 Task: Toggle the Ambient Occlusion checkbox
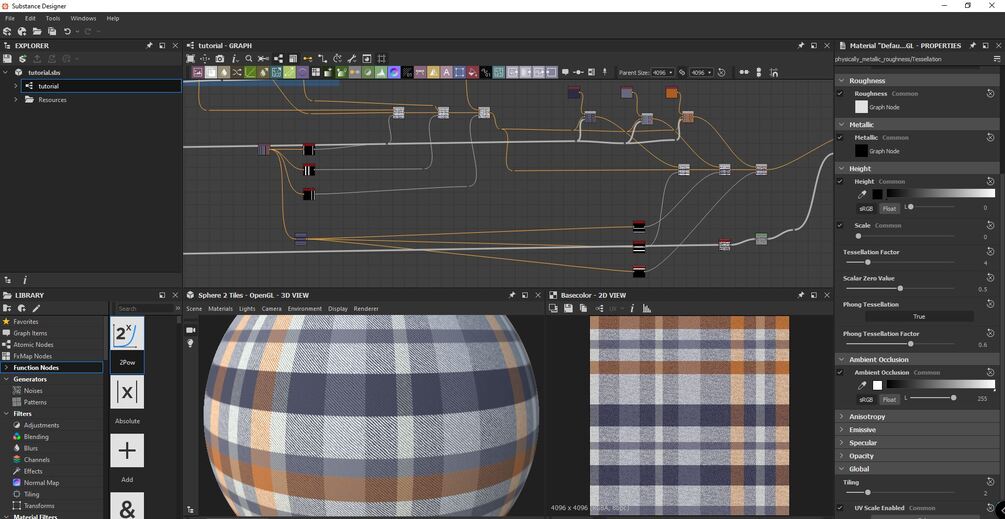pyautogui.click(x=840, y=372)
